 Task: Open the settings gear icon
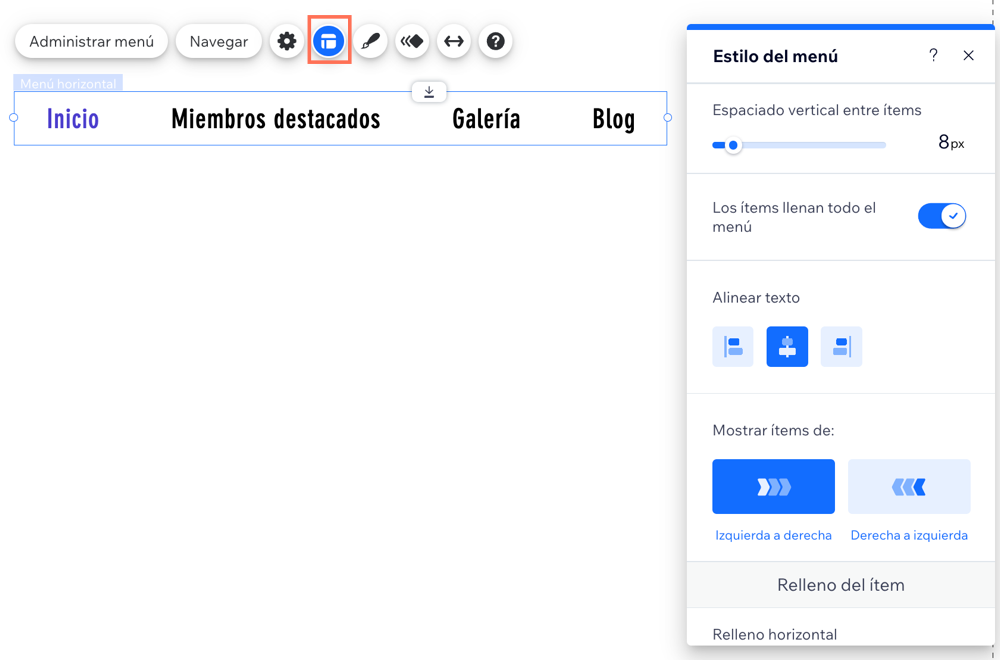286,41
